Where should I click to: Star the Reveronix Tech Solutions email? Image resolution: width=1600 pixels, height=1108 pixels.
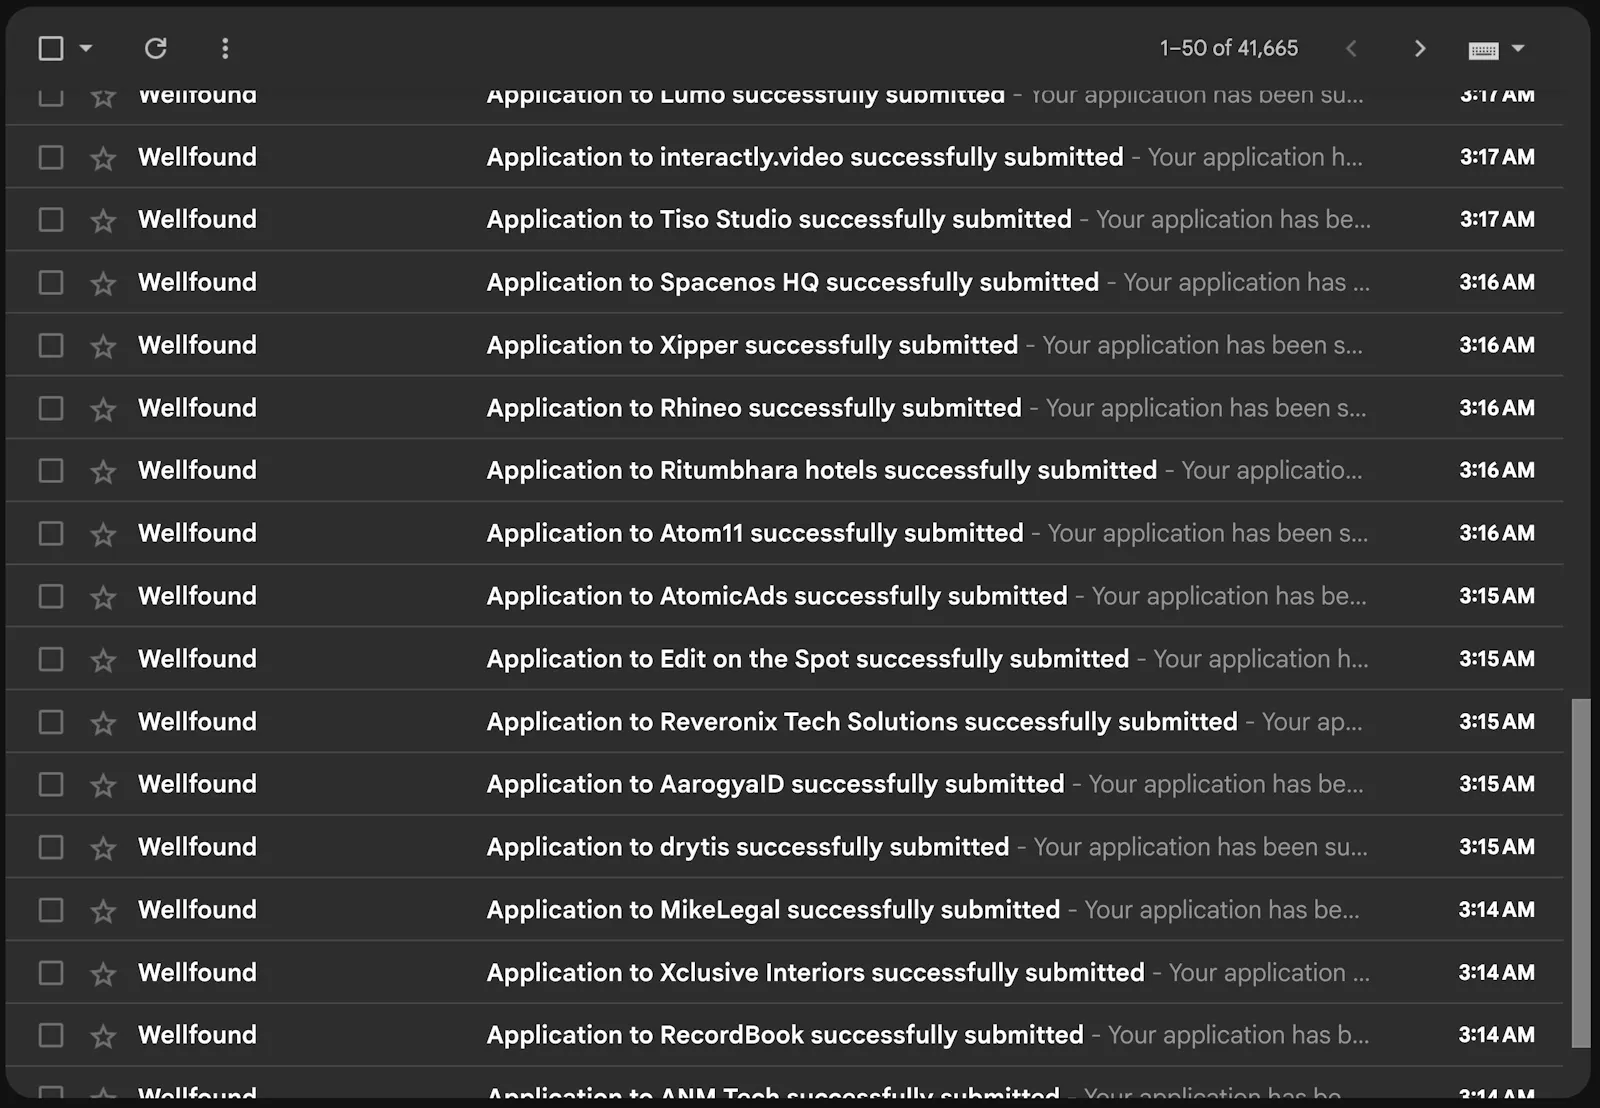pos(103,722)
